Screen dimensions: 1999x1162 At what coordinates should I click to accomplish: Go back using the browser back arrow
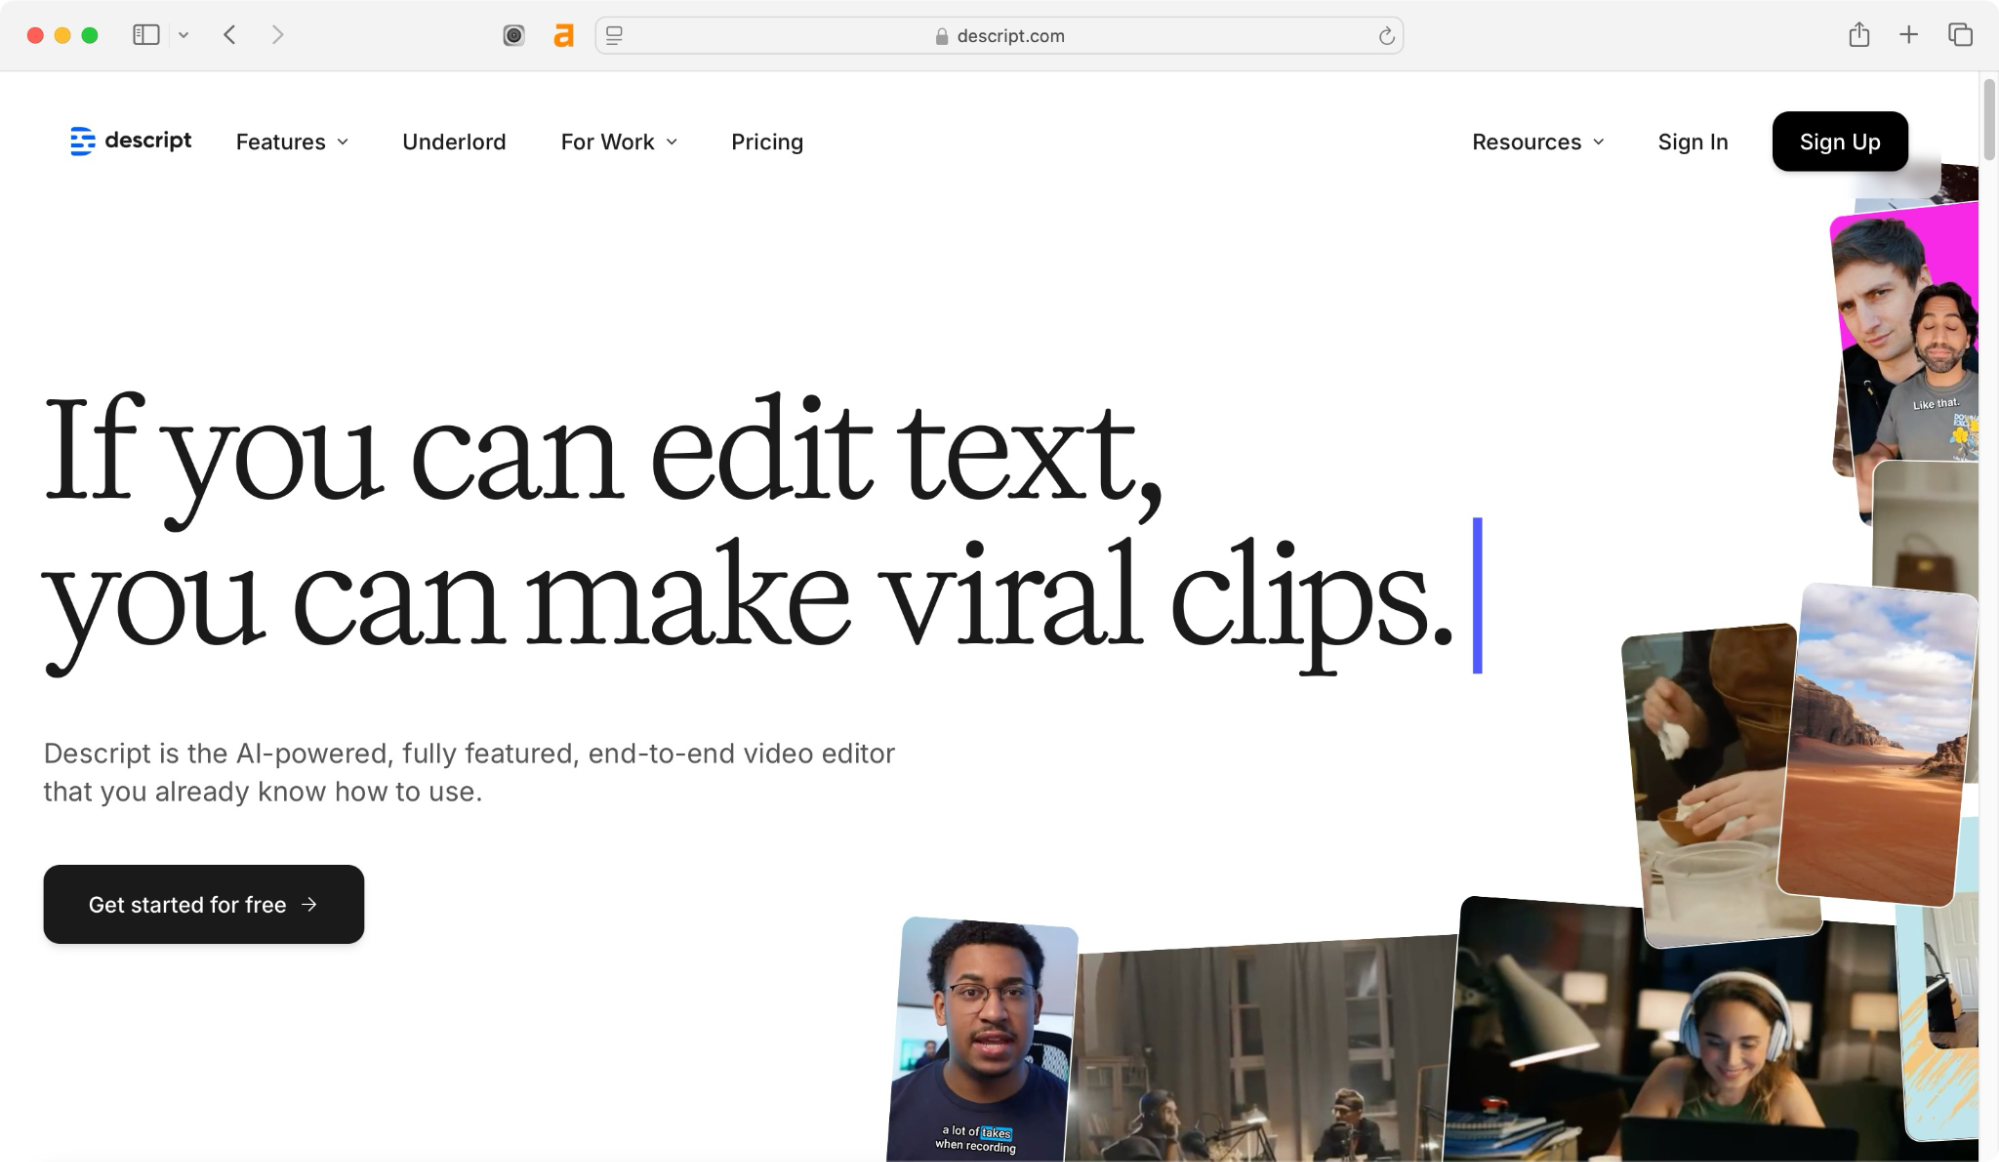click(229, 34)
